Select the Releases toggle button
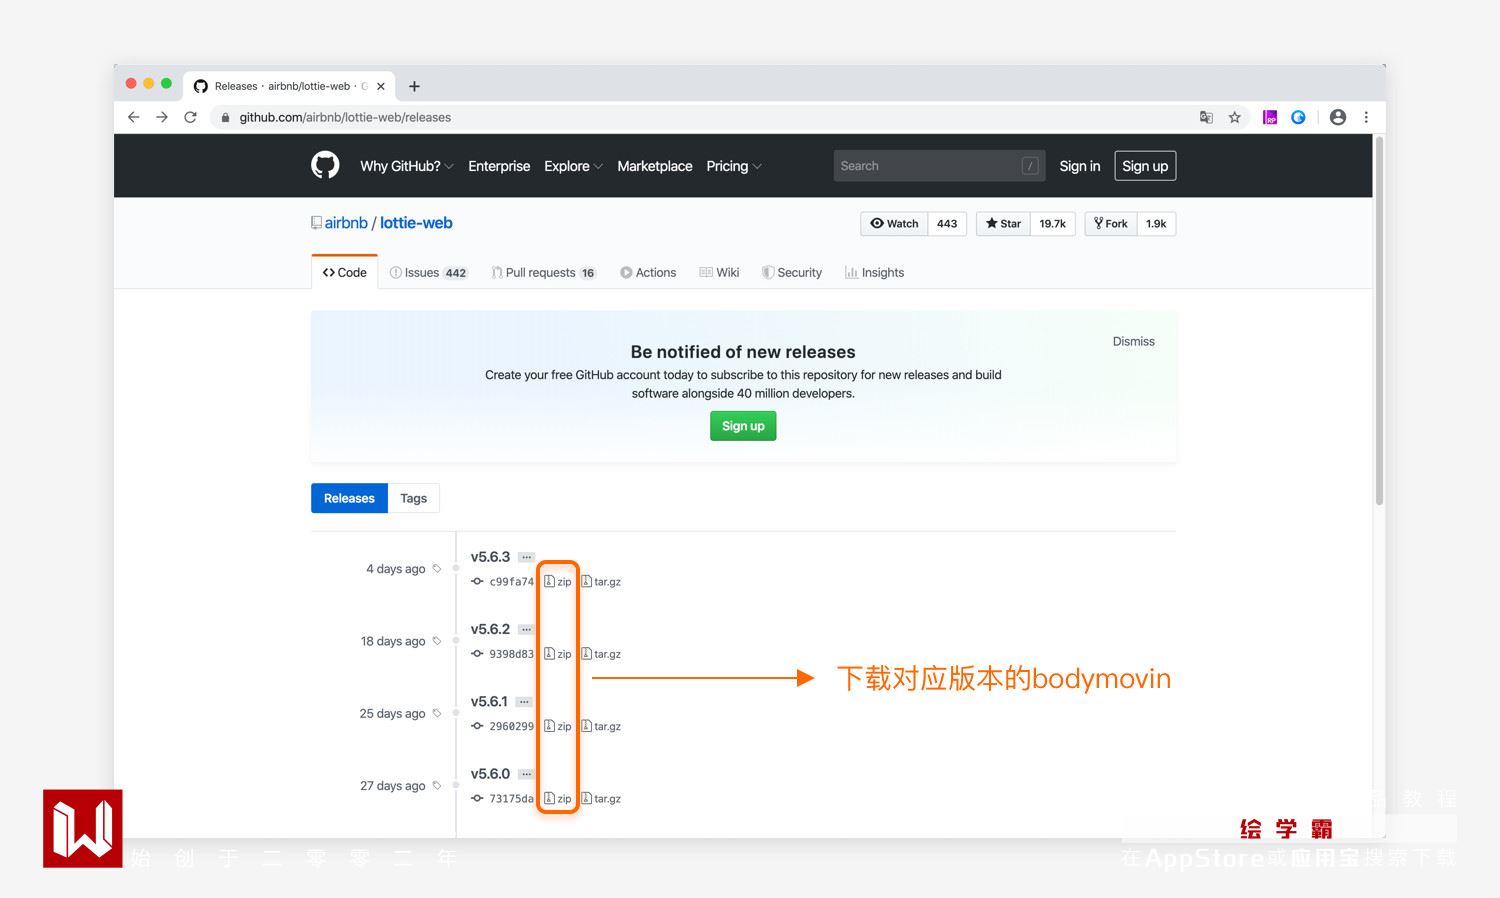 [x=349, y=498]
